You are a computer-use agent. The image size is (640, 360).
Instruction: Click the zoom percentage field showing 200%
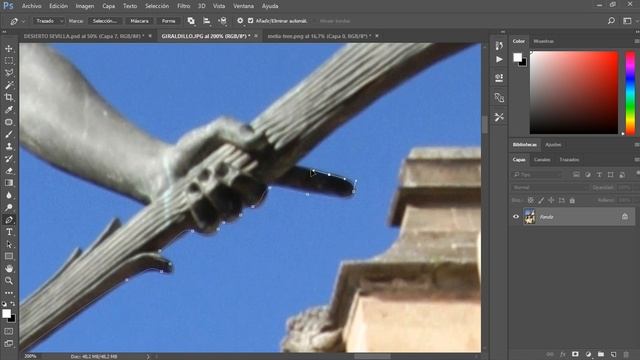pyautogui.click(x=31, y=356)
